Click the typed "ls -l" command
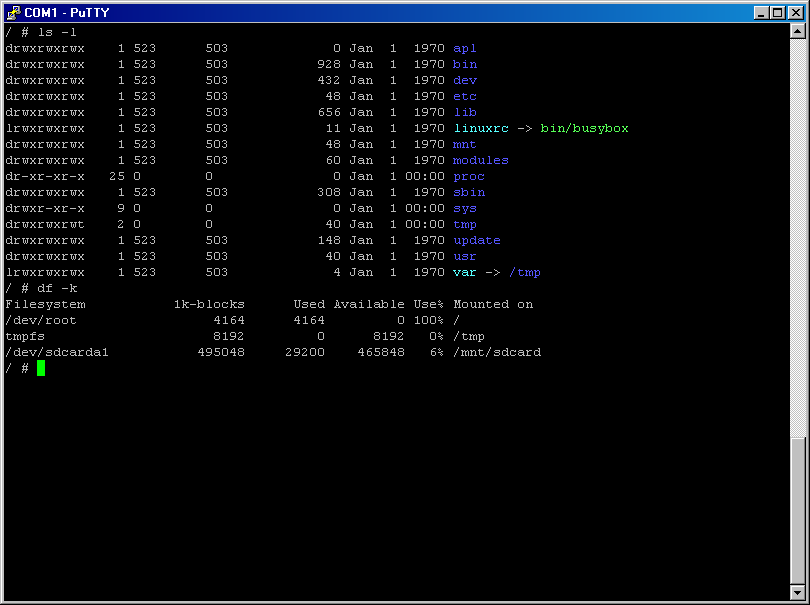Screen dimensions: 810x605 coord(57,32)
